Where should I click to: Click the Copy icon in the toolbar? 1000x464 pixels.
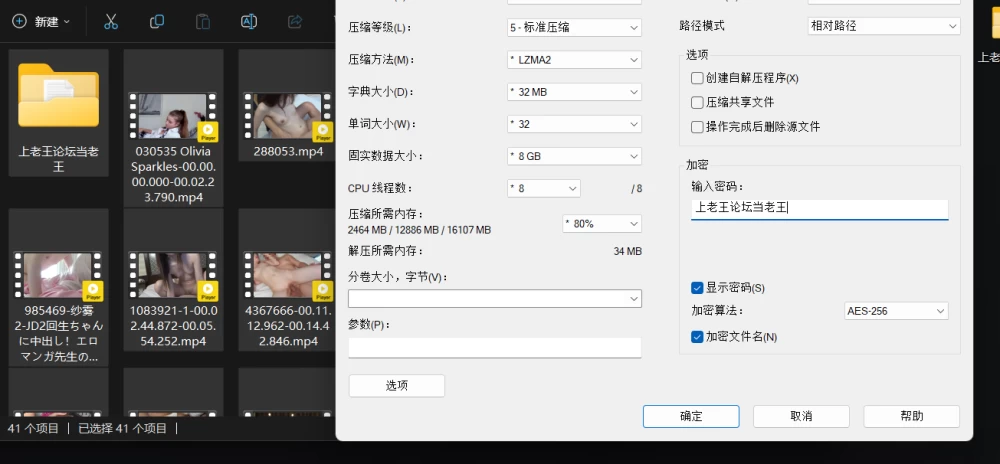coord(157,22)
